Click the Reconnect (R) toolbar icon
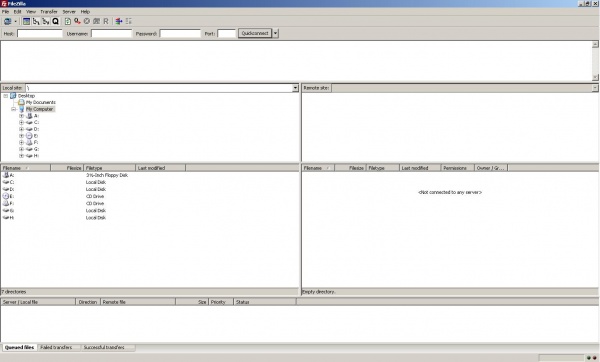The height and width of the screenshot is (362, 600). point(106,21)
